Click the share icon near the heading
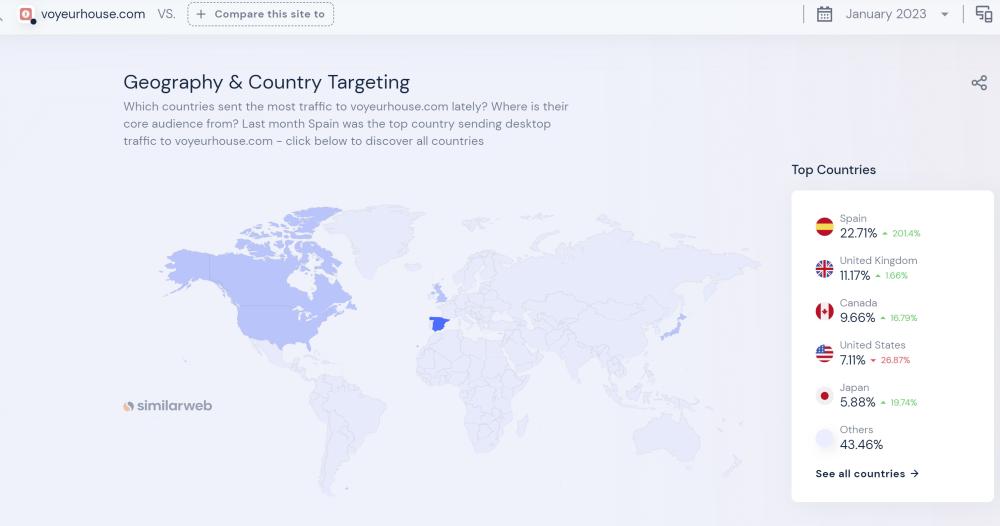Screen dimensions: 1000x526 click(x=979, y=83)
